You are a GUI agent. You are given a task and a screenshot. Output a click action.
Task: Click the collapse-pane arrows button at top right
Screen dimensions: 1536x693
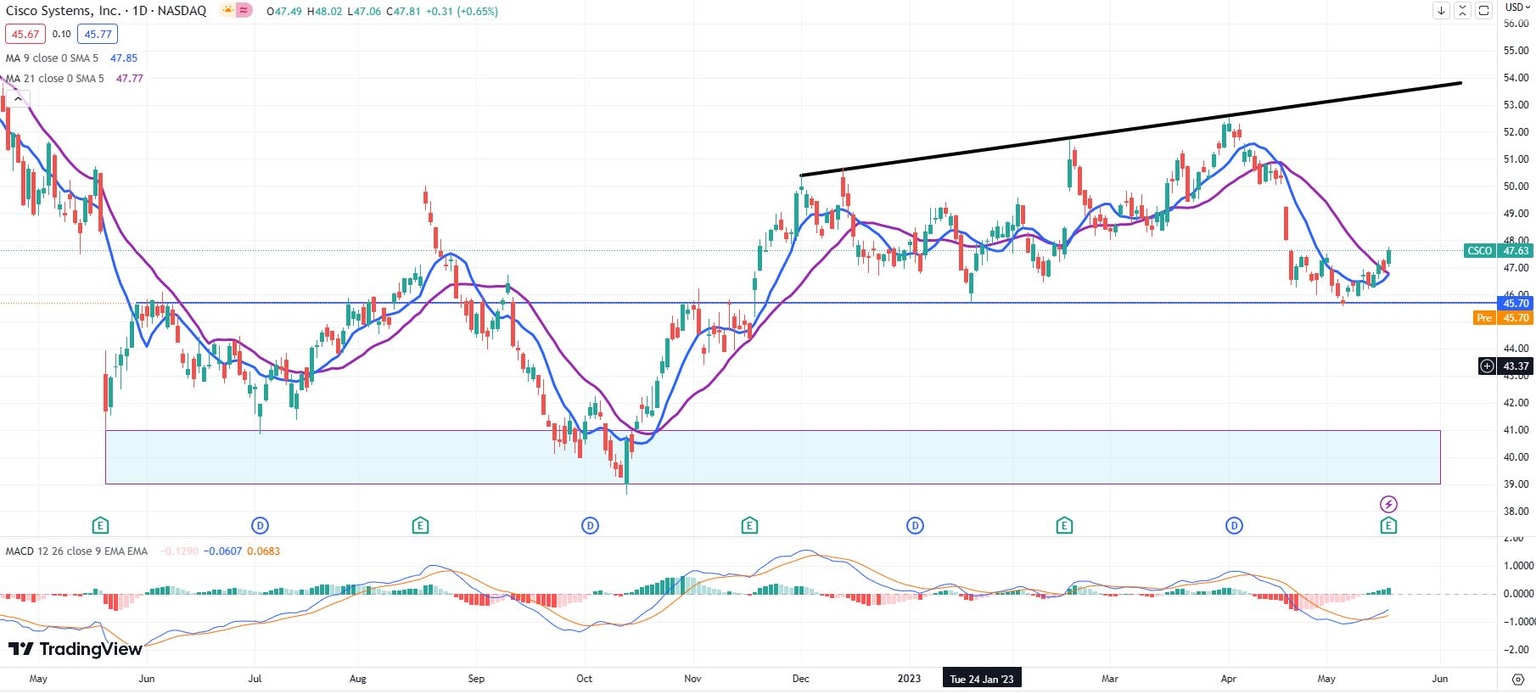1463,11
